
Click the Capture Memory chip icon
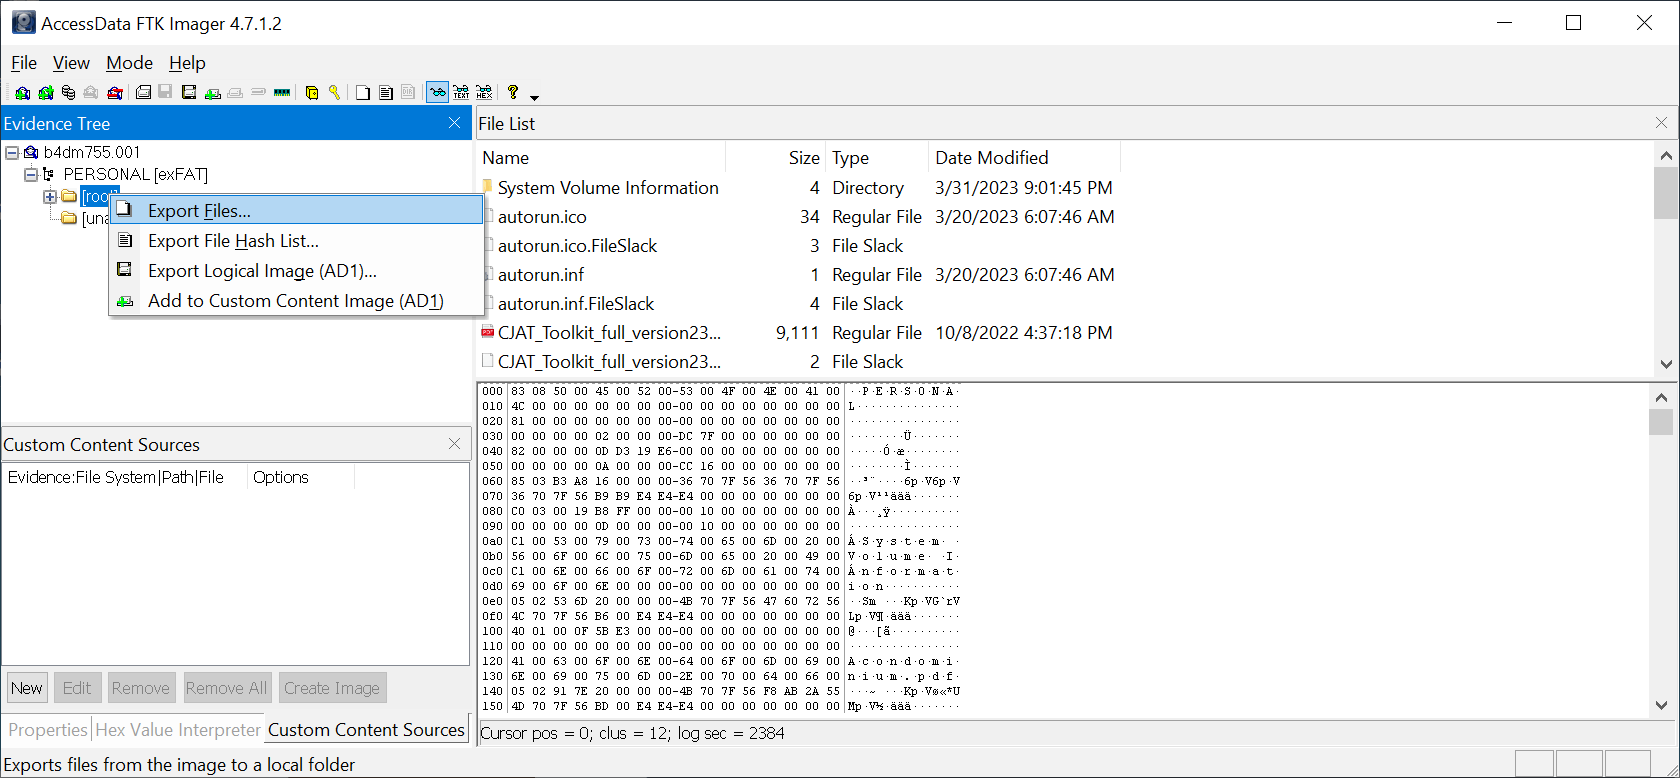[282, 93]
